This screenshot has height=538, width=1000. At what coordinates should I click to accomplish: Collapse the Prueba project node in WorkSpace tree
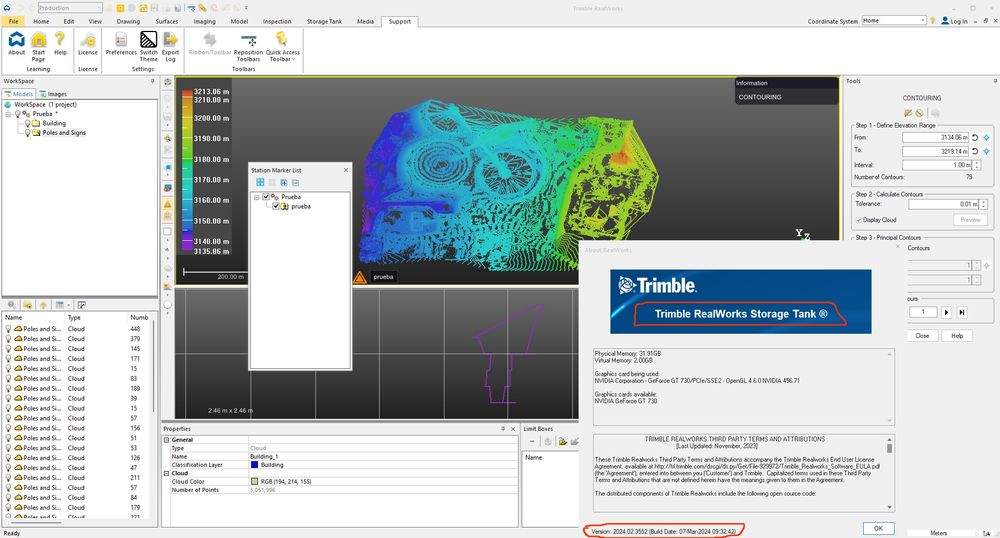pyautogui.click(x=8, y=114)
